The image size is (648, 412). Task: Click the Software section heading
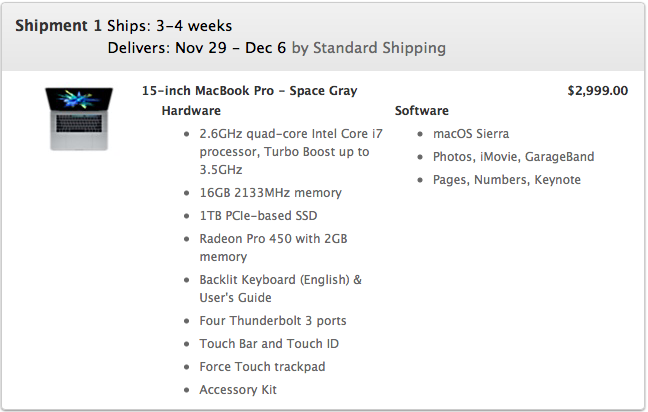coord(421,111)
